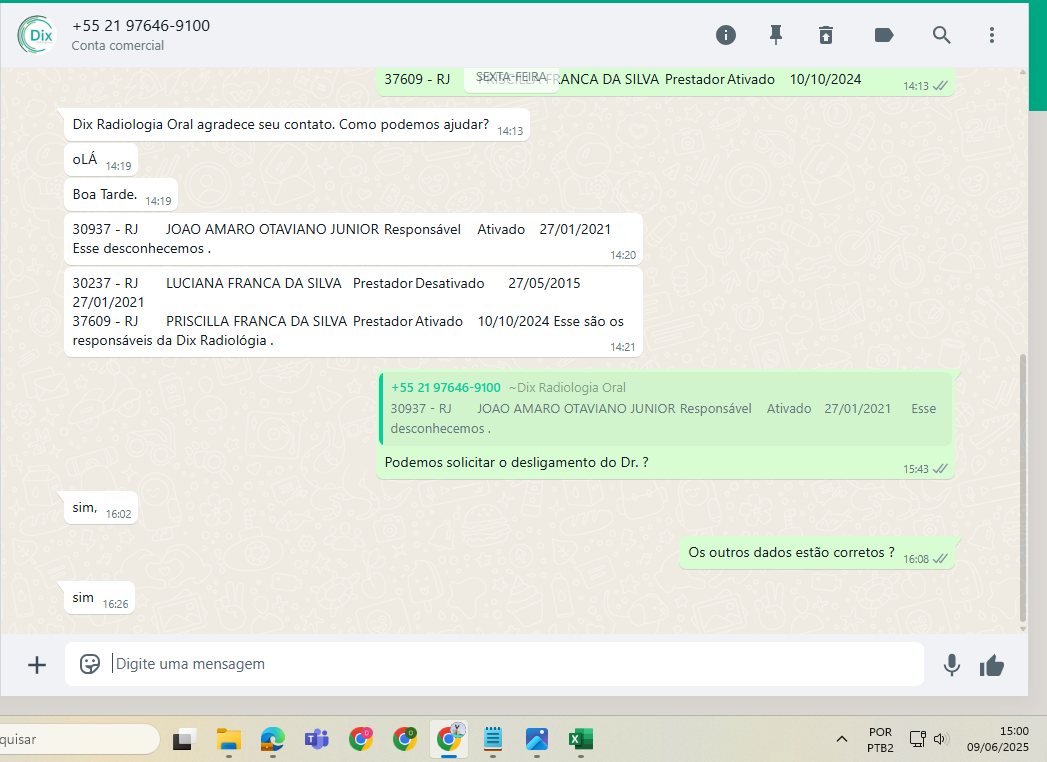Open Chrome with green O profile badge
1047x762 pixels.
coord(405,739)
